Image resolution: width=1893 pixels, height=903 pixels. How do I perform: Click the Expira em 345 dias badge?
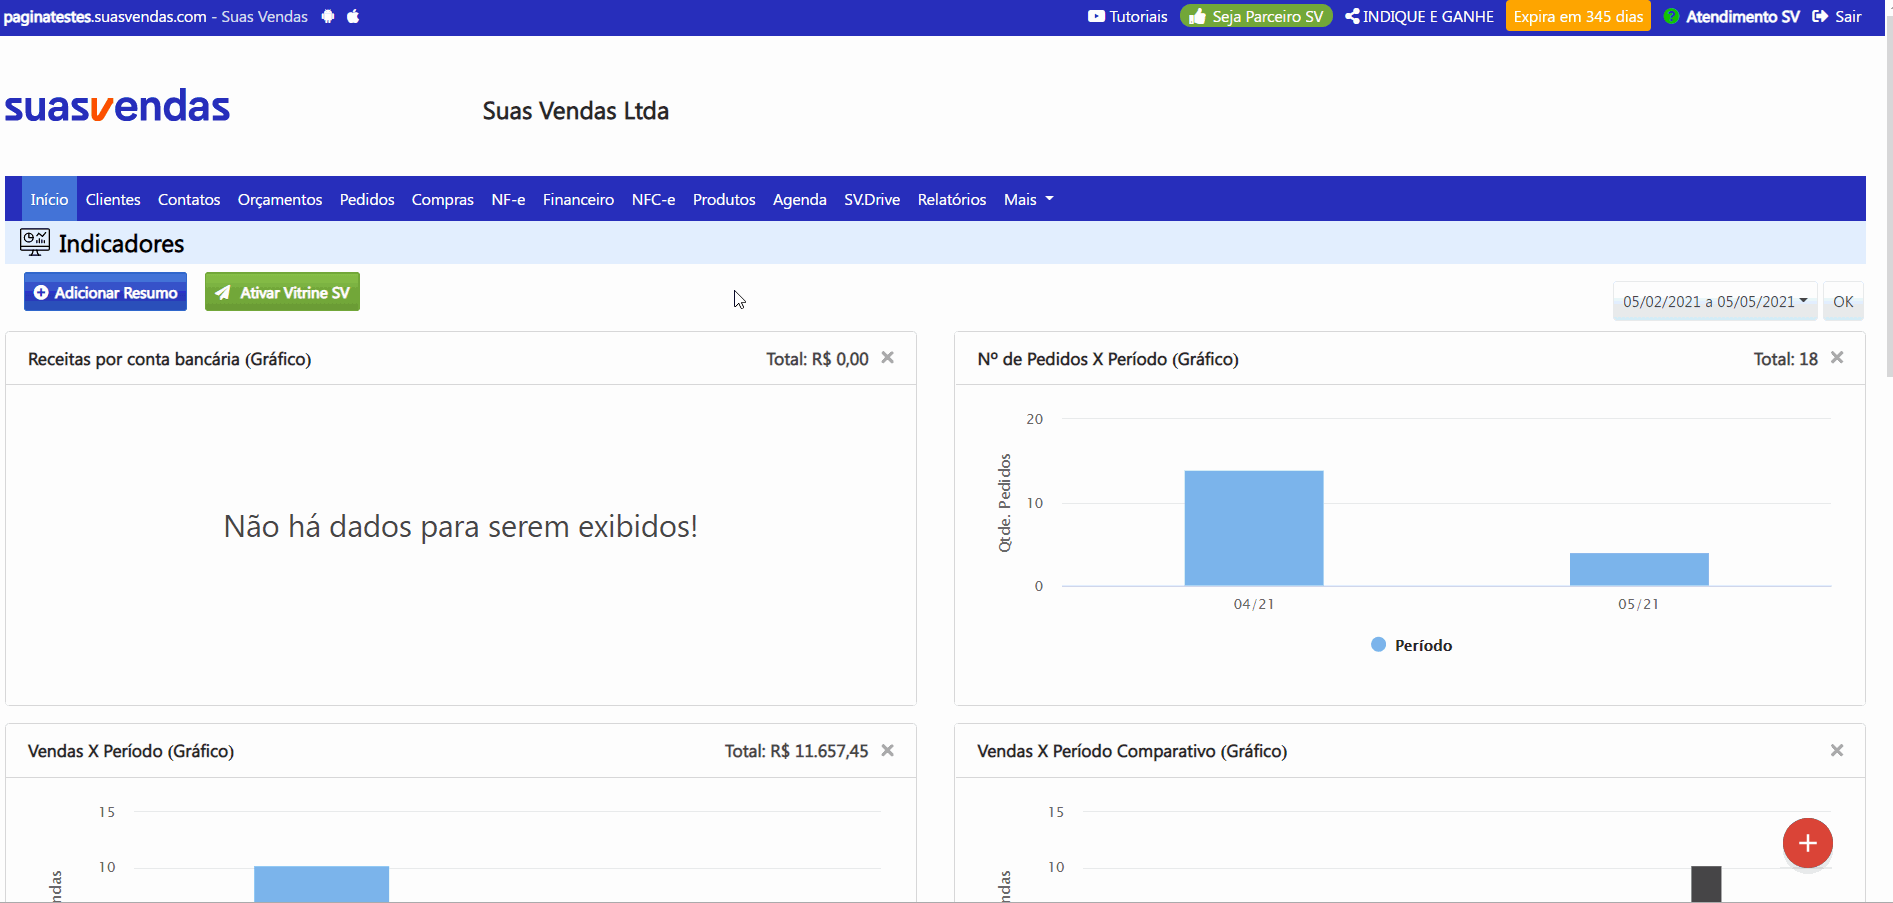(1578, 16)
